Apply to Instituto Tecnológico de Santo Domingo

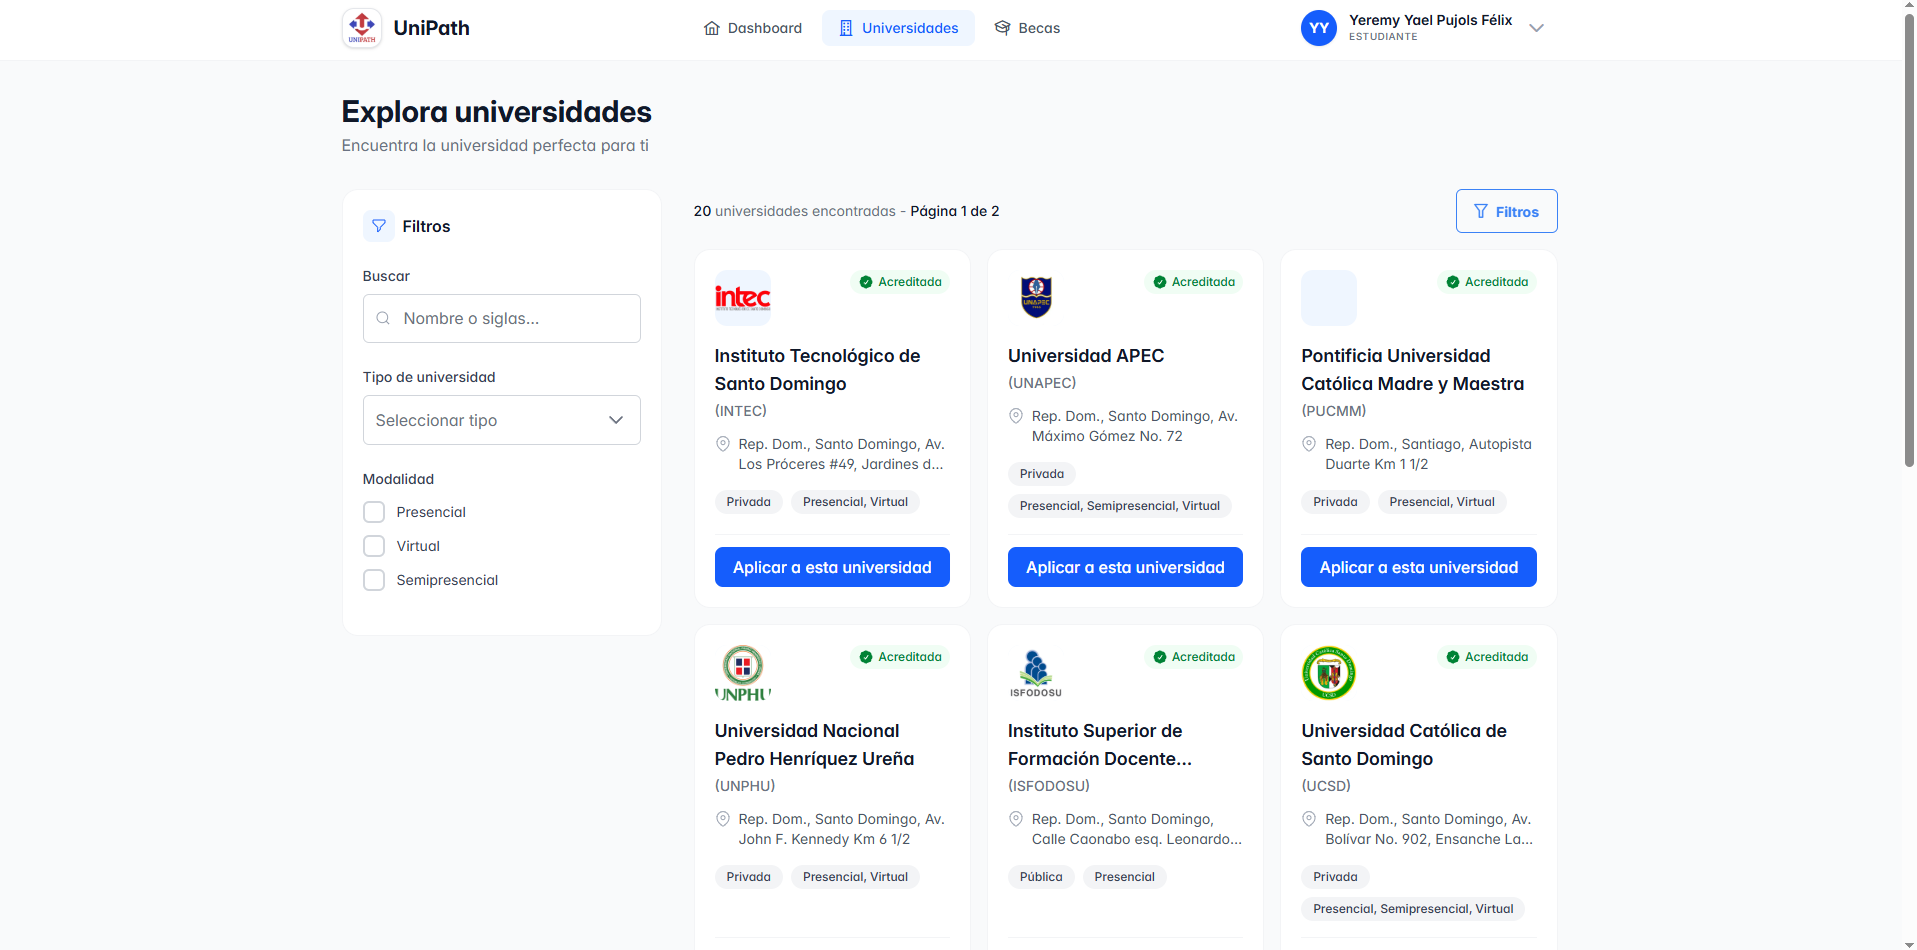tap(832, 567)
